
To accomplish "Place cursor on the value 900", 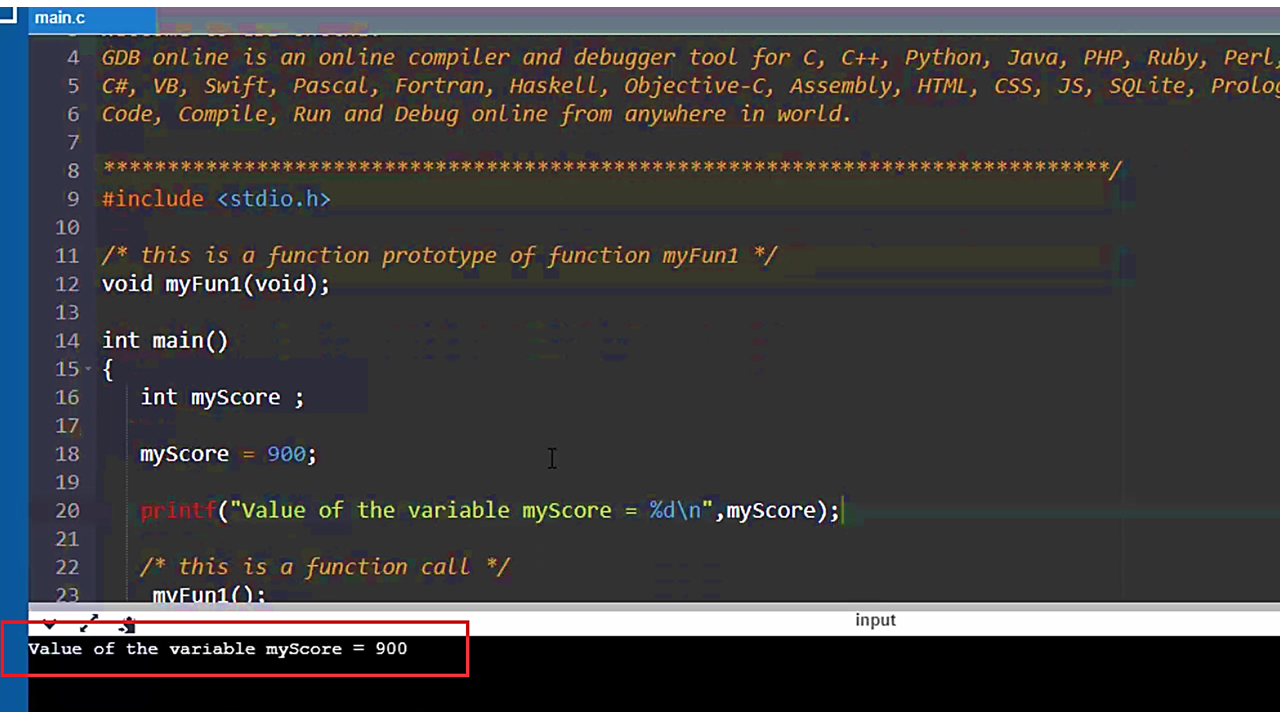I will 286,454.
